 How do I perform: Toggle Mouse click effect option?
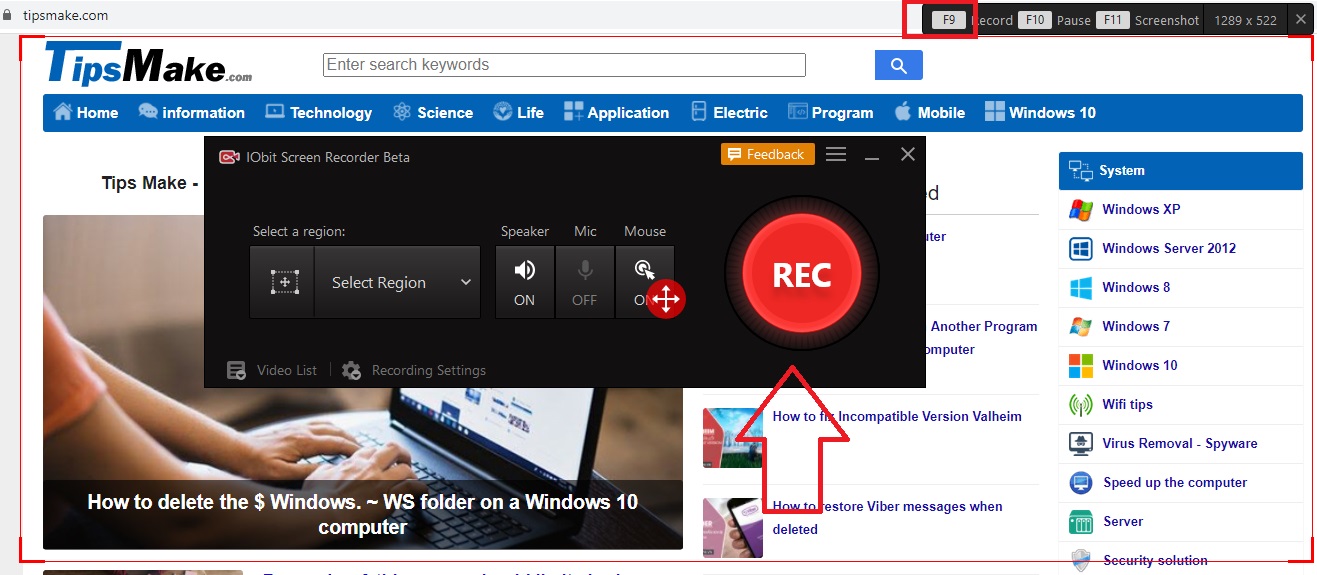click(x=644, y=282)
